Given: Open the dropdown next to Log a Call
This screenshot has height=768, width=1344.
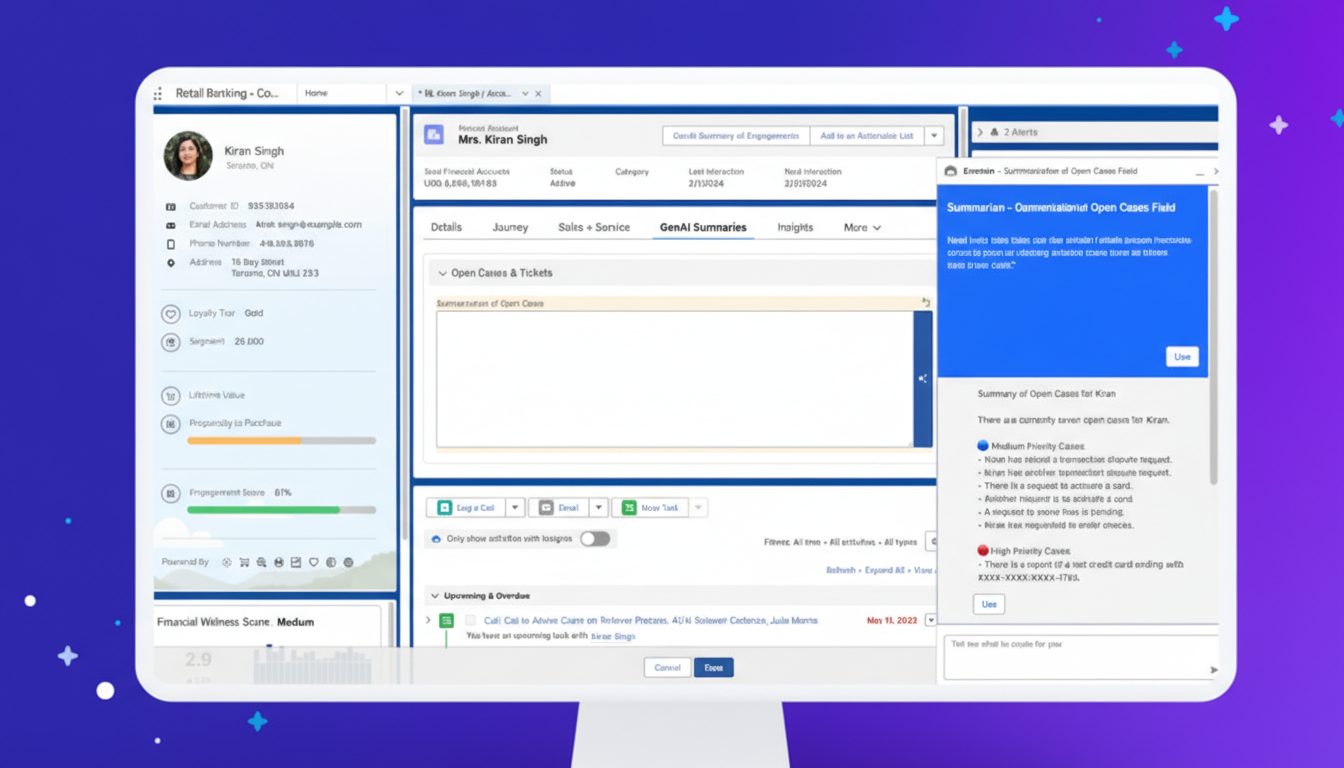Looking at the screenshot, I should [516, 507].
